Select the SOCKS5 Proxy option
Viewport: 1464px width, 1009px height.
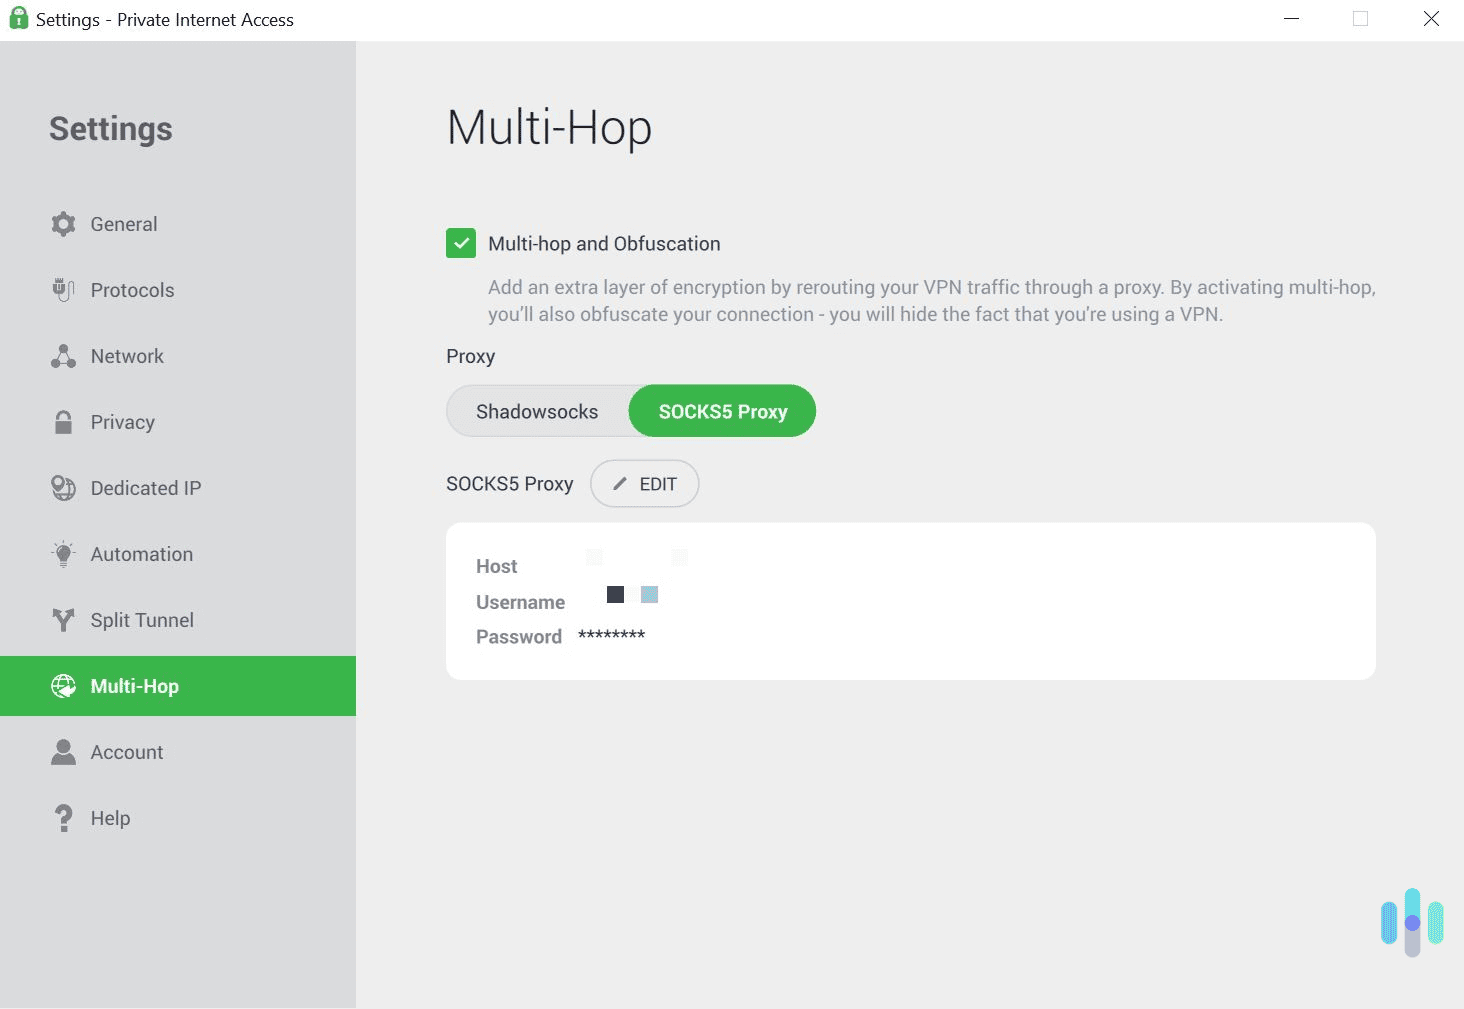(x=722, y=411)
